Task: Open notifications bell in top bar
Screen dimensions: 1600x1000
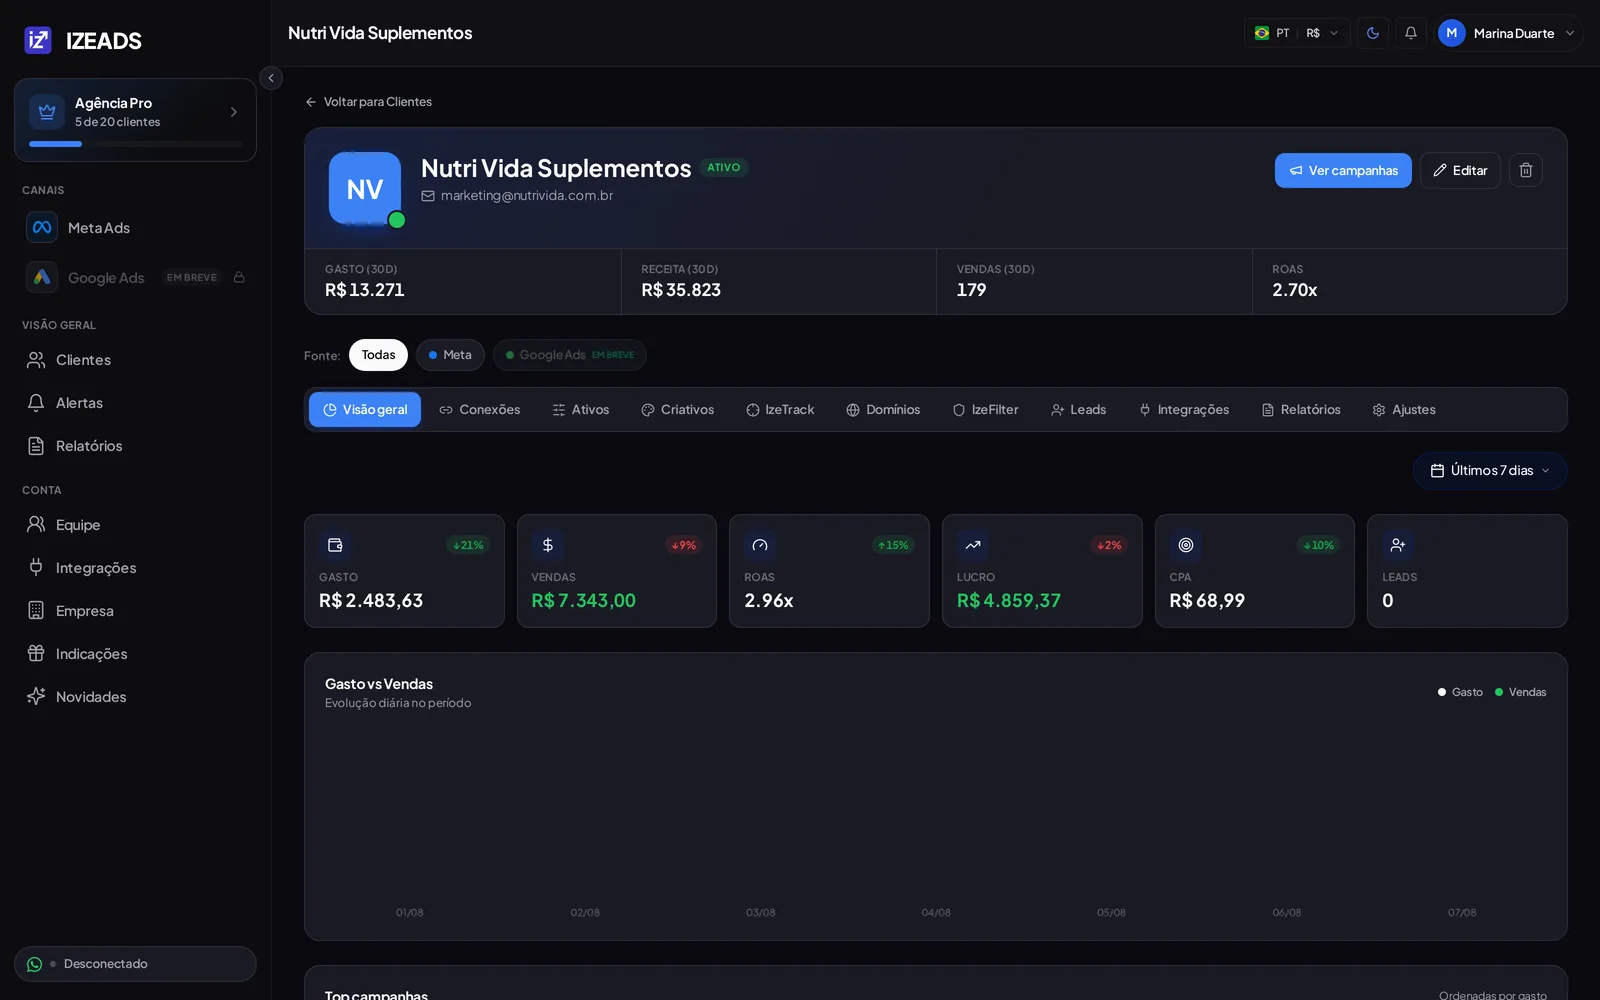Action: pos(1411,33)
